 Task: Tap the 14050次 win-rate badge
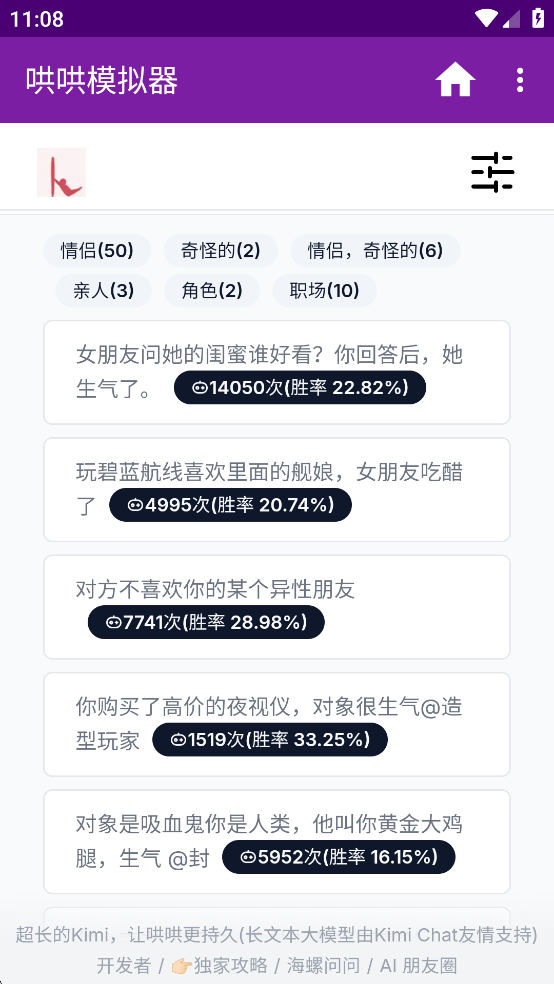pyautogui.click(x=300, y=388)
